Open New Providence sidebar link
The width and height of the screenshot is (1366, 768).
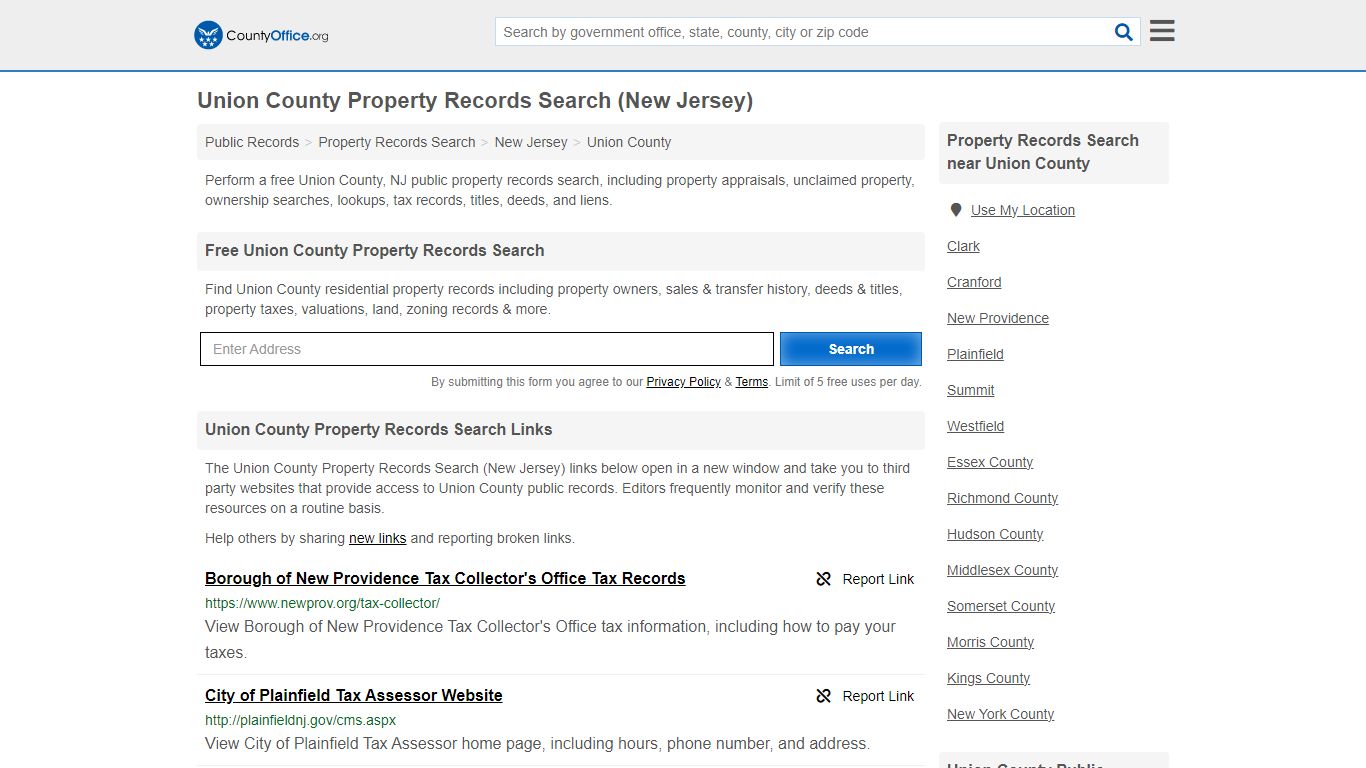pos(998,318)
